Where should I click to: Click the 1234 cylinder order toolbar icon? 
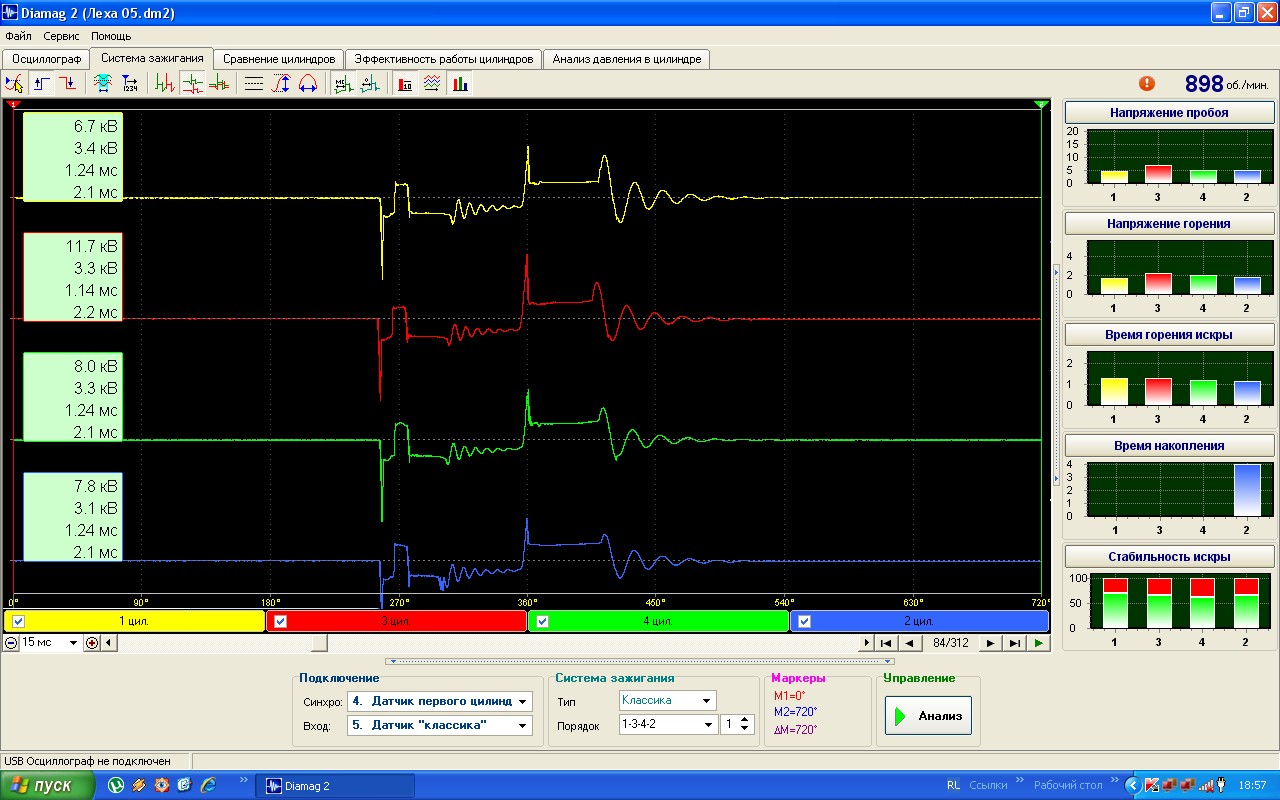point(130,84)
